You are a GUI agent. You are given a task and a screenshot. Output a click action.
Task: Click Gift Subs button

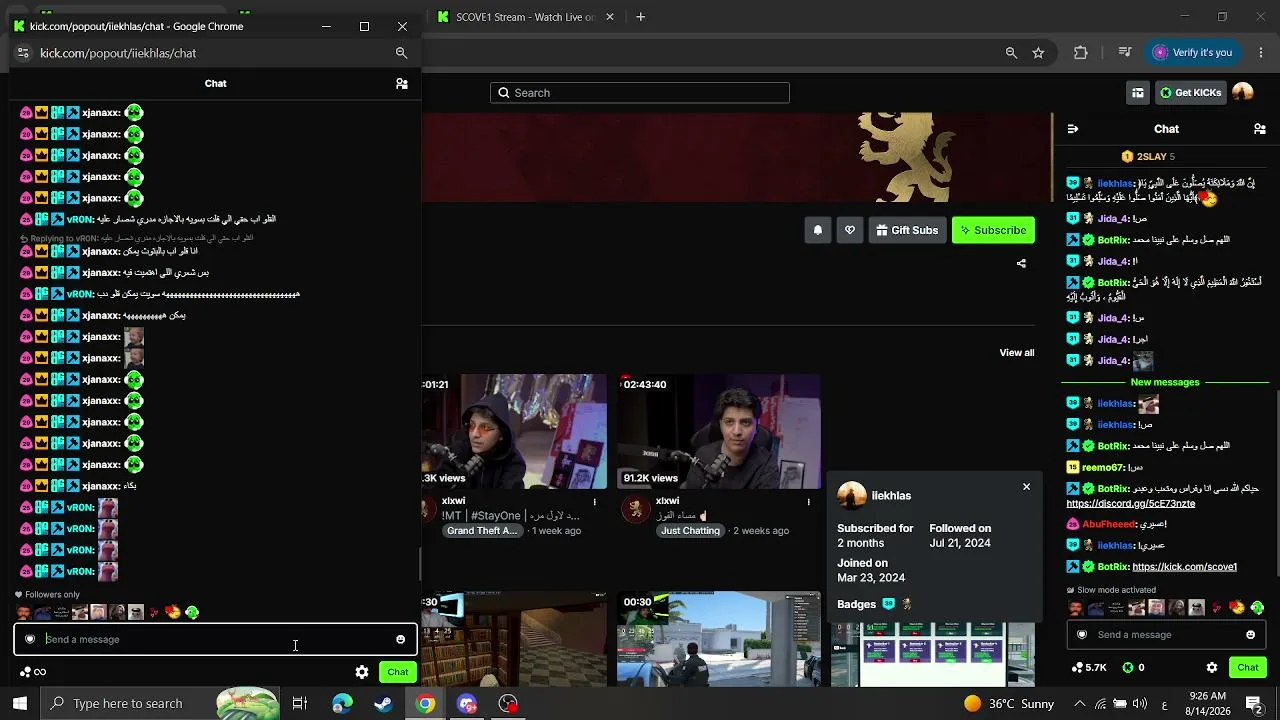(907, 230)
